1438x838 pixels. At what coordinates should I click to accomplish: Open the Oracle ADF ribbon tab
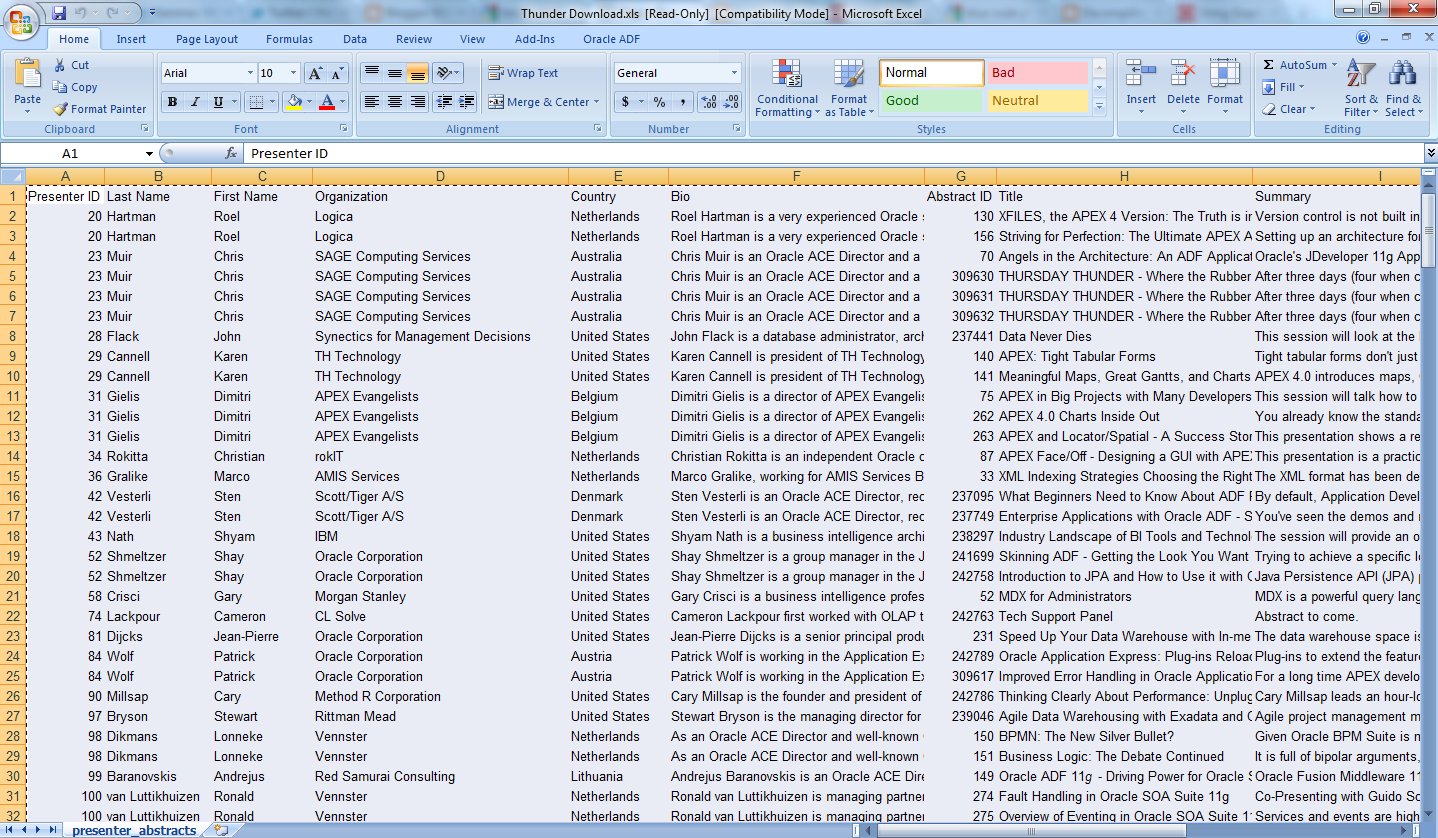[612, 39]
